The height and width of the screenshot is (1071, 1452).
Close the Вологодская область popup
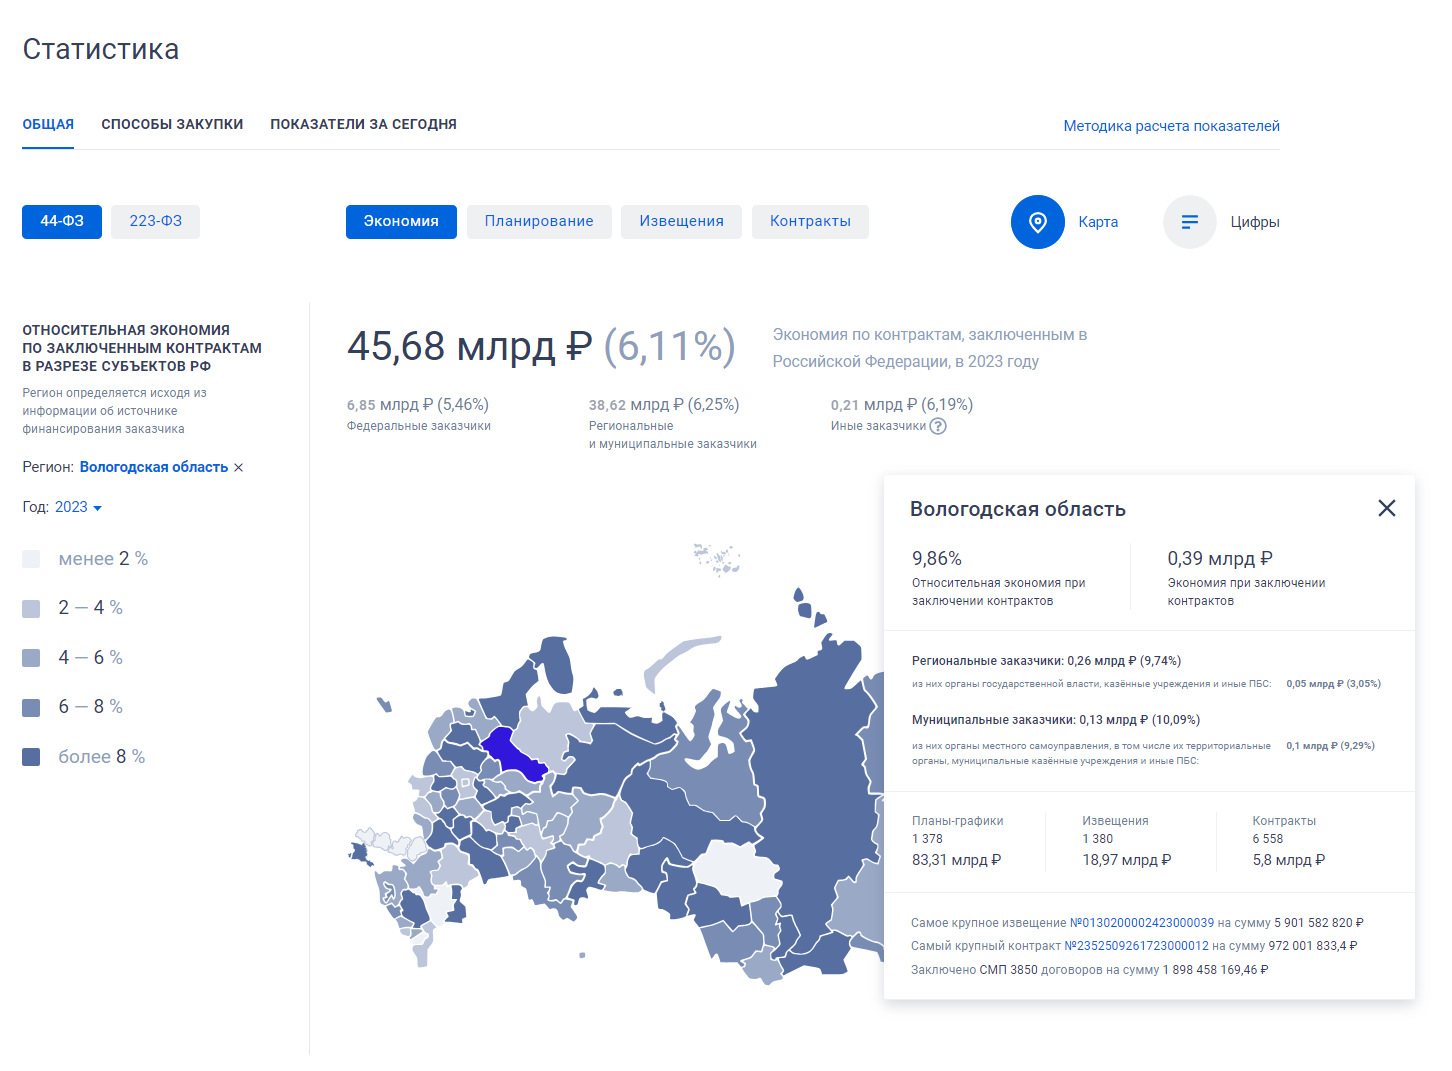1386,508
